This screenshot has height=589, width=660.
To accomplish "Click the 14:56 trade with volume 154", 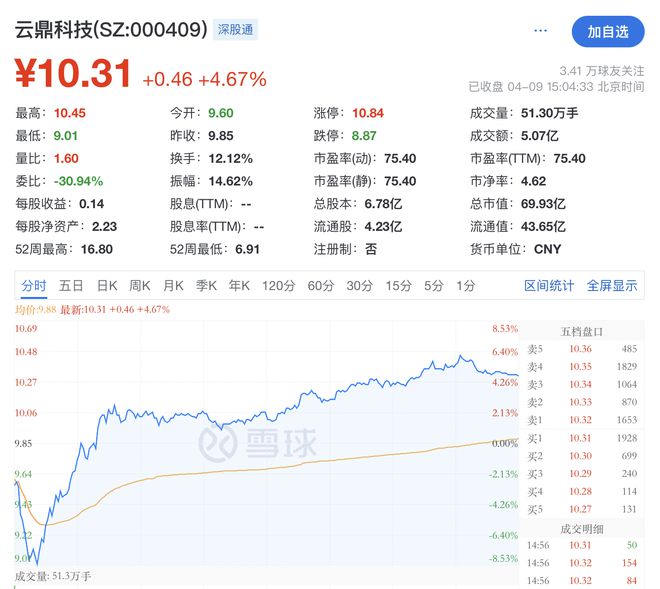I will [x=582, y=563].
